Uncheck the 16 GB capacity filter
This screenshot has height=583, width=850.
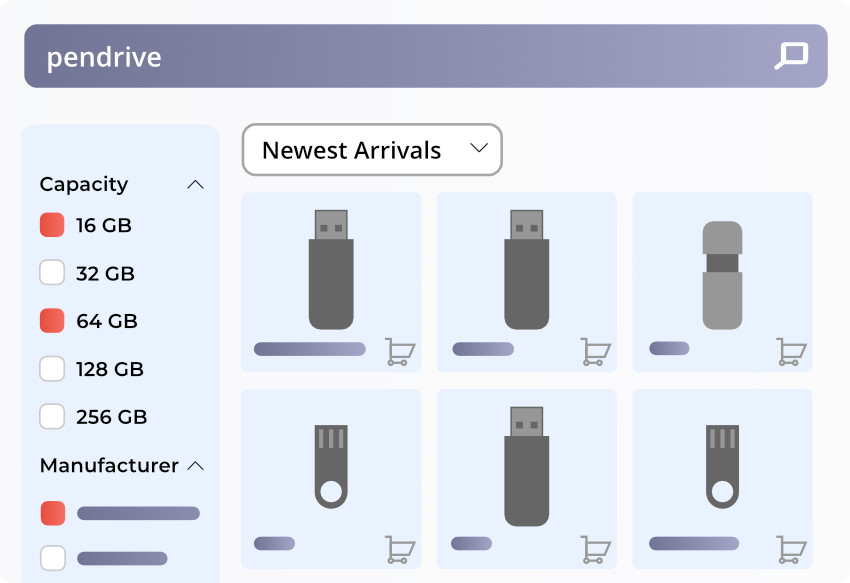tap(52, 225)
